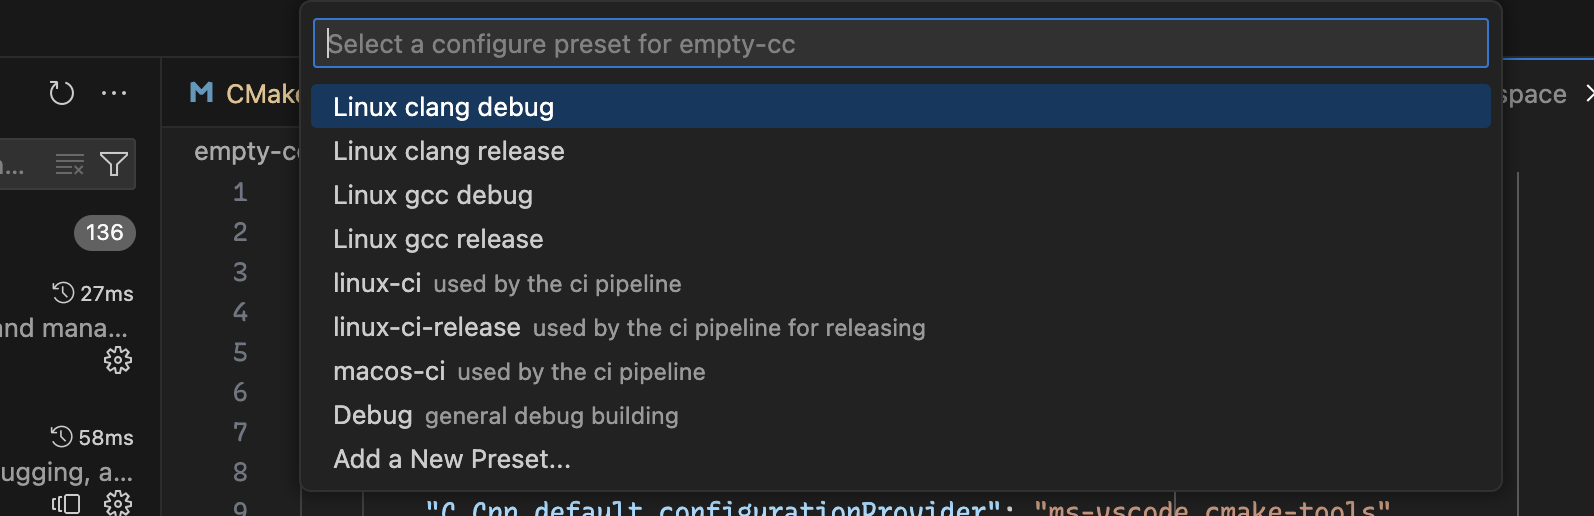Clear the extensions search results
The width and height of the screenshot is (1594, 516).
[x=70, y=164]
